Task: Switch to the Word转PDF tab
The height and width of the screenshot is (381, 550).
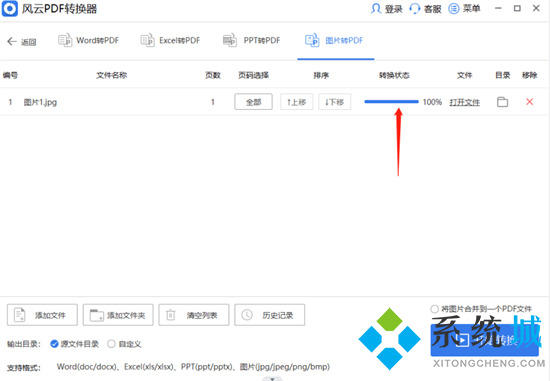Action: coord(88,40)
